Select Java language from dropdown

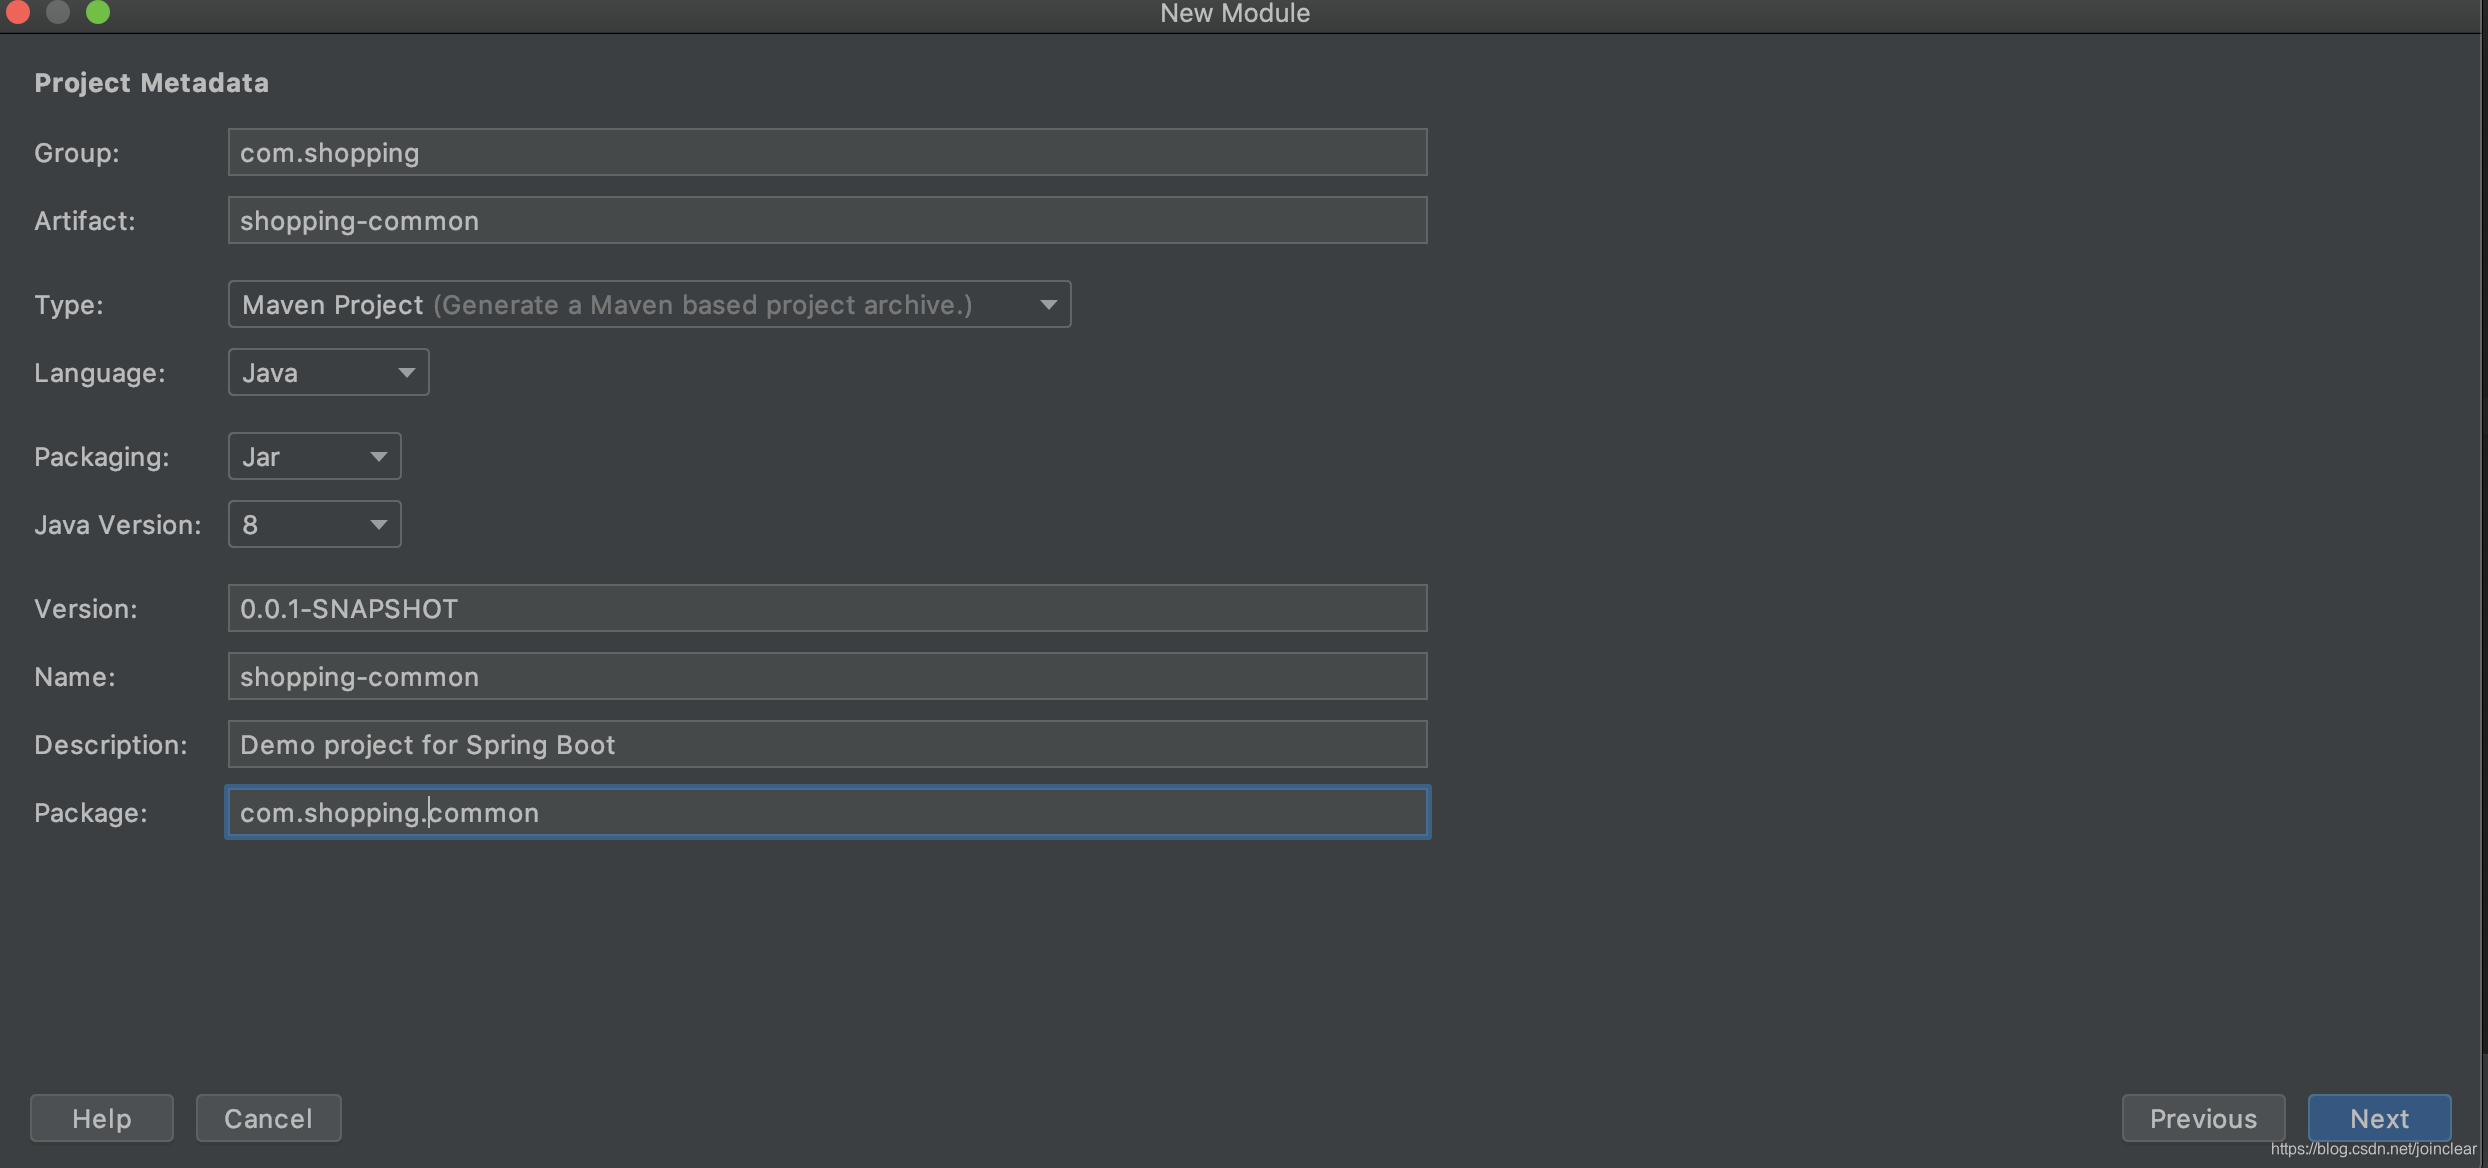coord(325,371)
